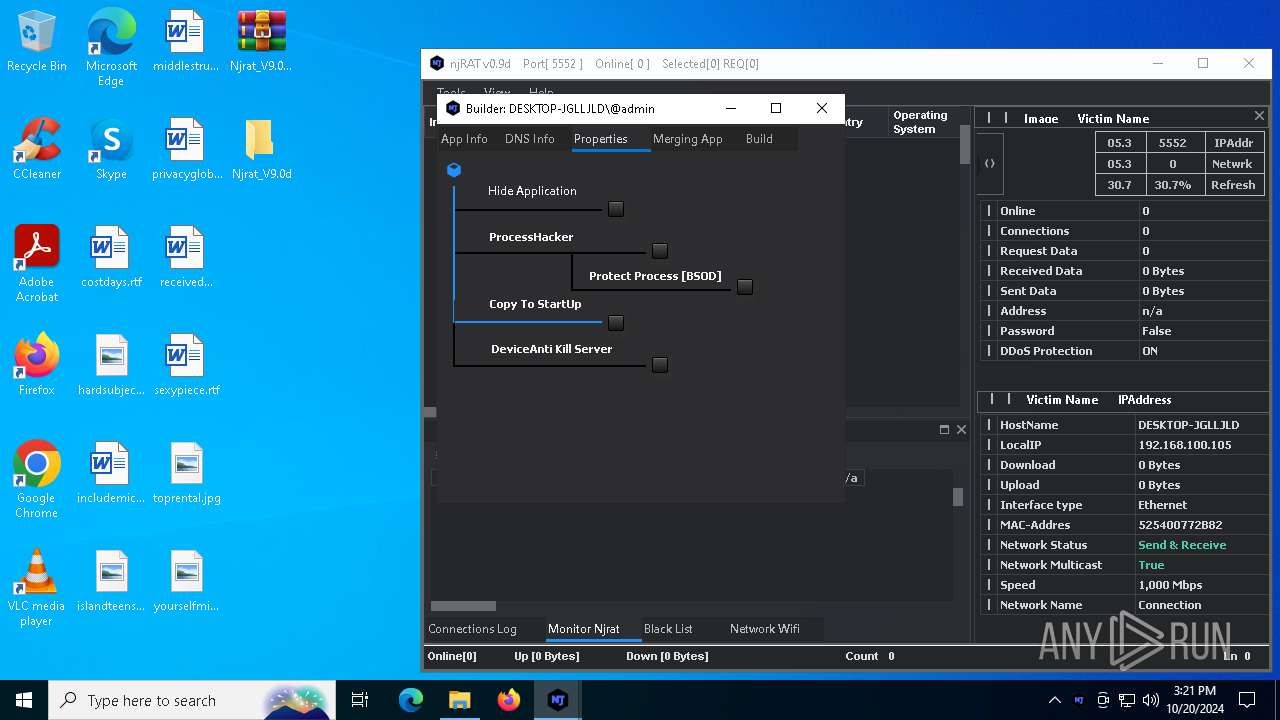Image resolution: width=1280 pixels, height=720 pixels.
Task: Close the lower log panel
Action: coord(961,429)
